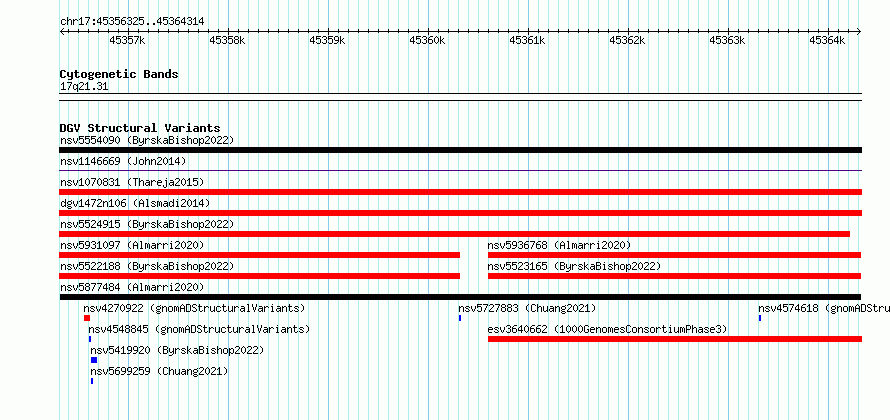Click the 45361k ruler tick label
The width and height of the screenshot is (890, 420).
(527, 40)
